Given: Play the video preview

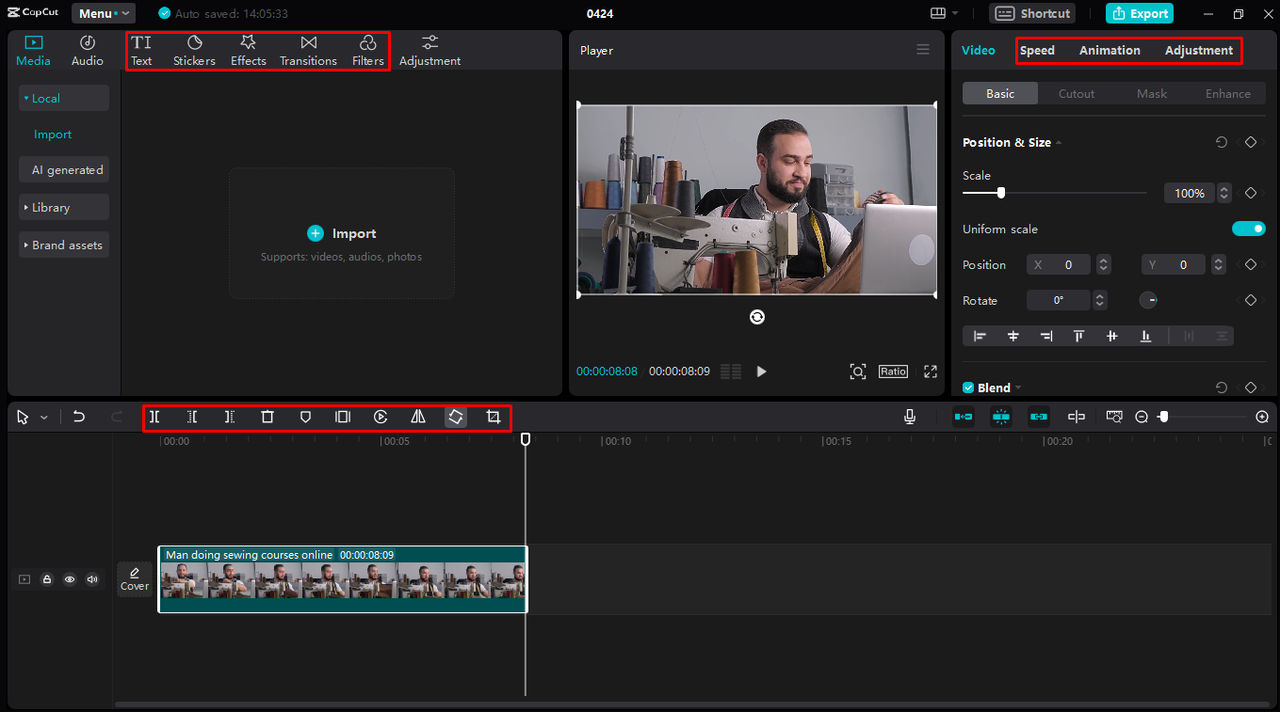Looking at the screenshot, I should (761, 371).
